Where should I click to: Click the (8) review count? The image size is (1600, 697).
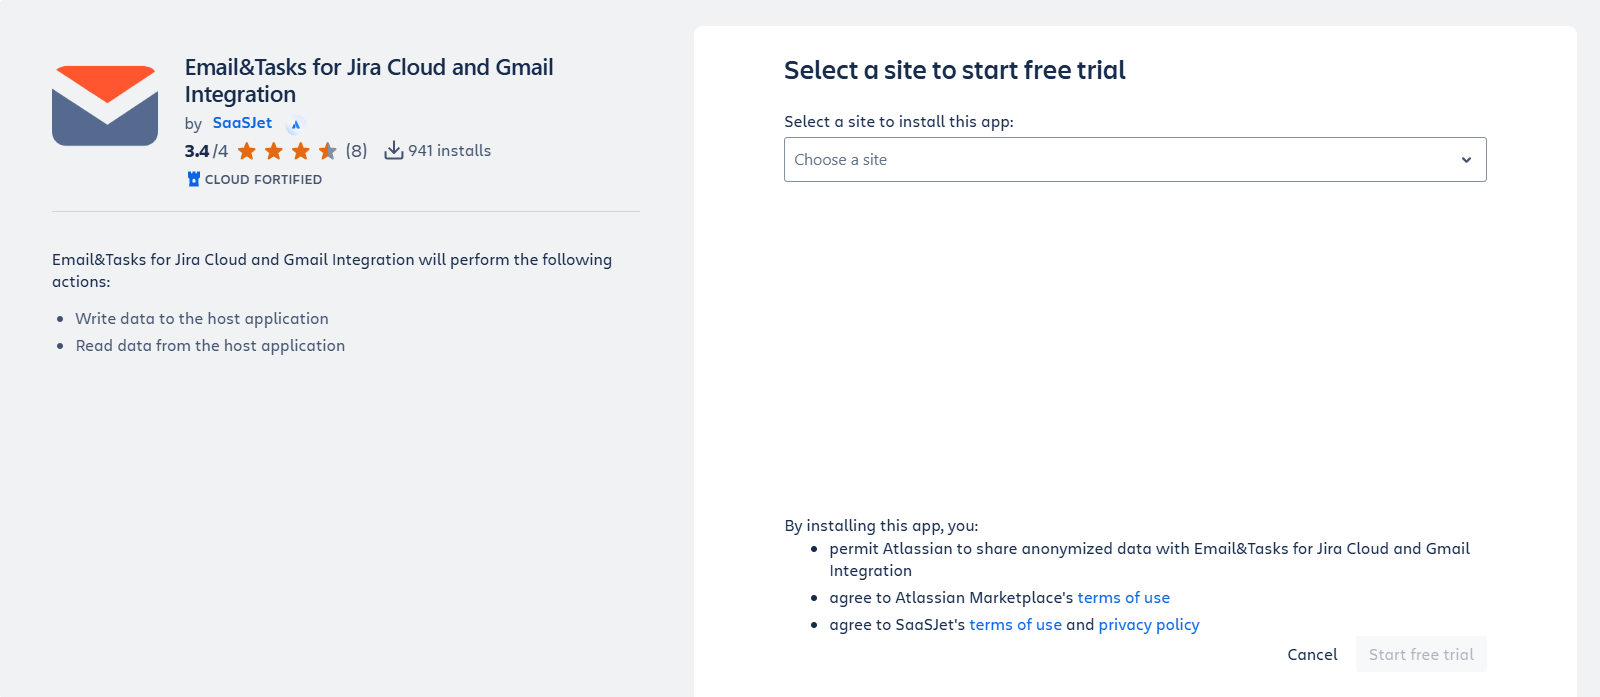pyautogui.click(x=355, y=150)
